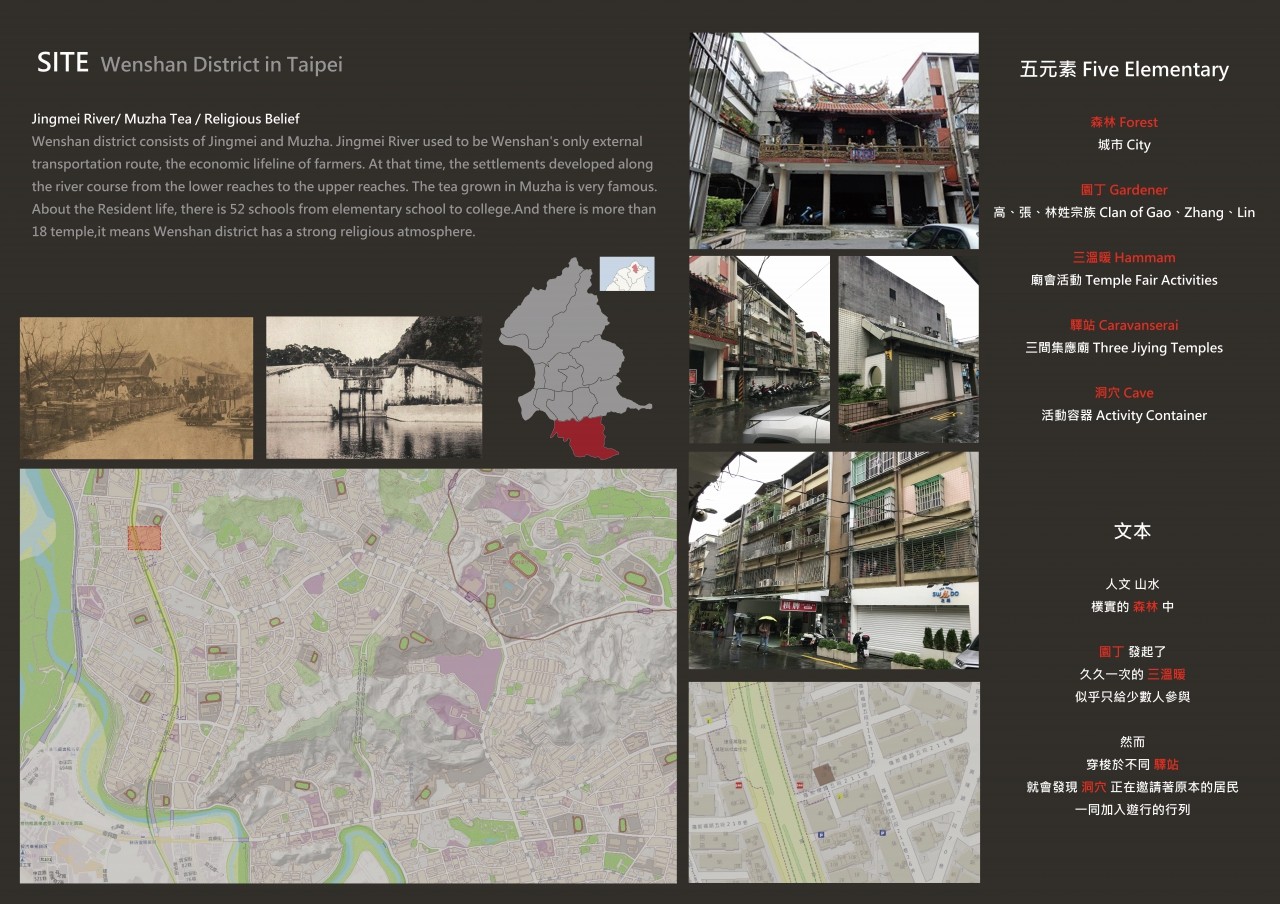Select the photo of grey building with stairs
Viewport: 1280px width, 904px height.
[908, 349]
